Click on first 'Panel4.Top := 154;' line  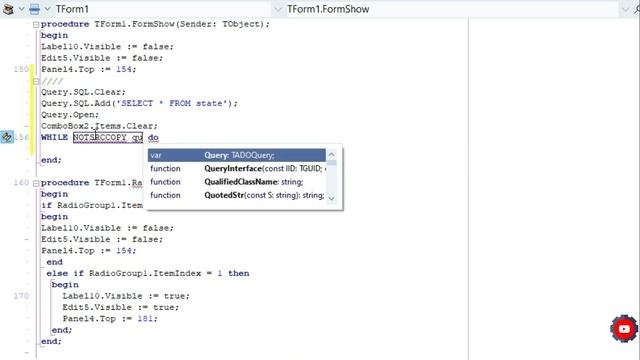[89, 69]
